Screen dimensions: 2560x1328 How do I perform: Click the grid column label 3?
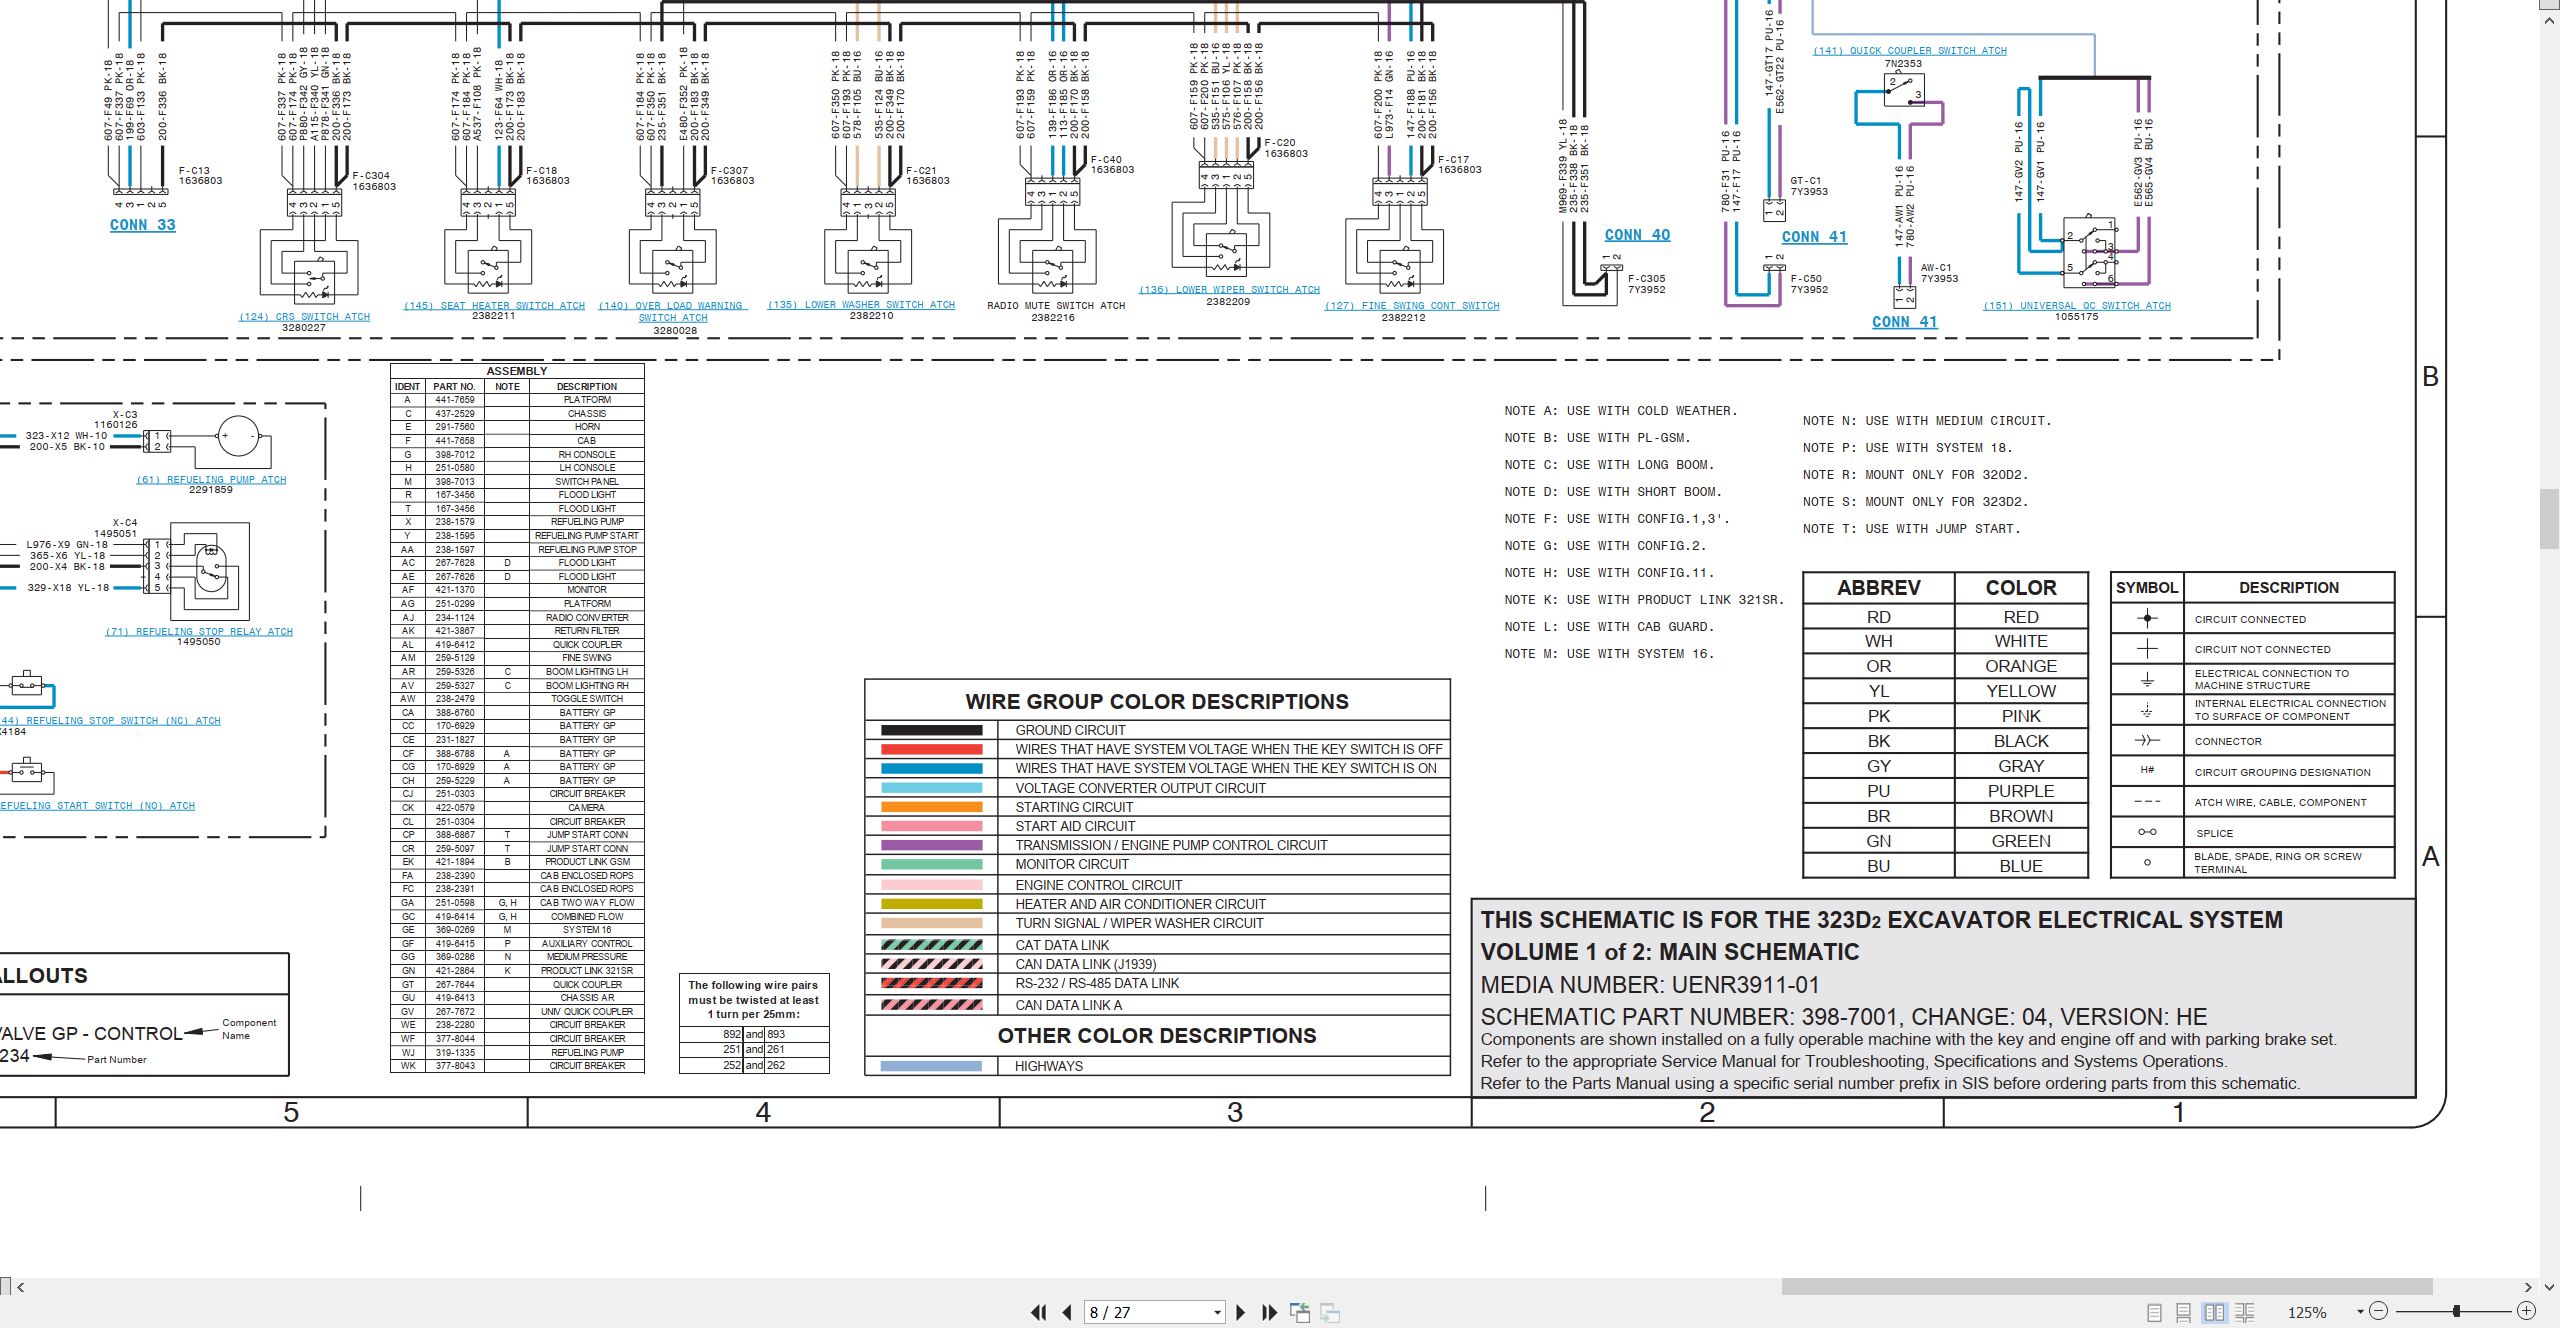click(1235, 1113)
